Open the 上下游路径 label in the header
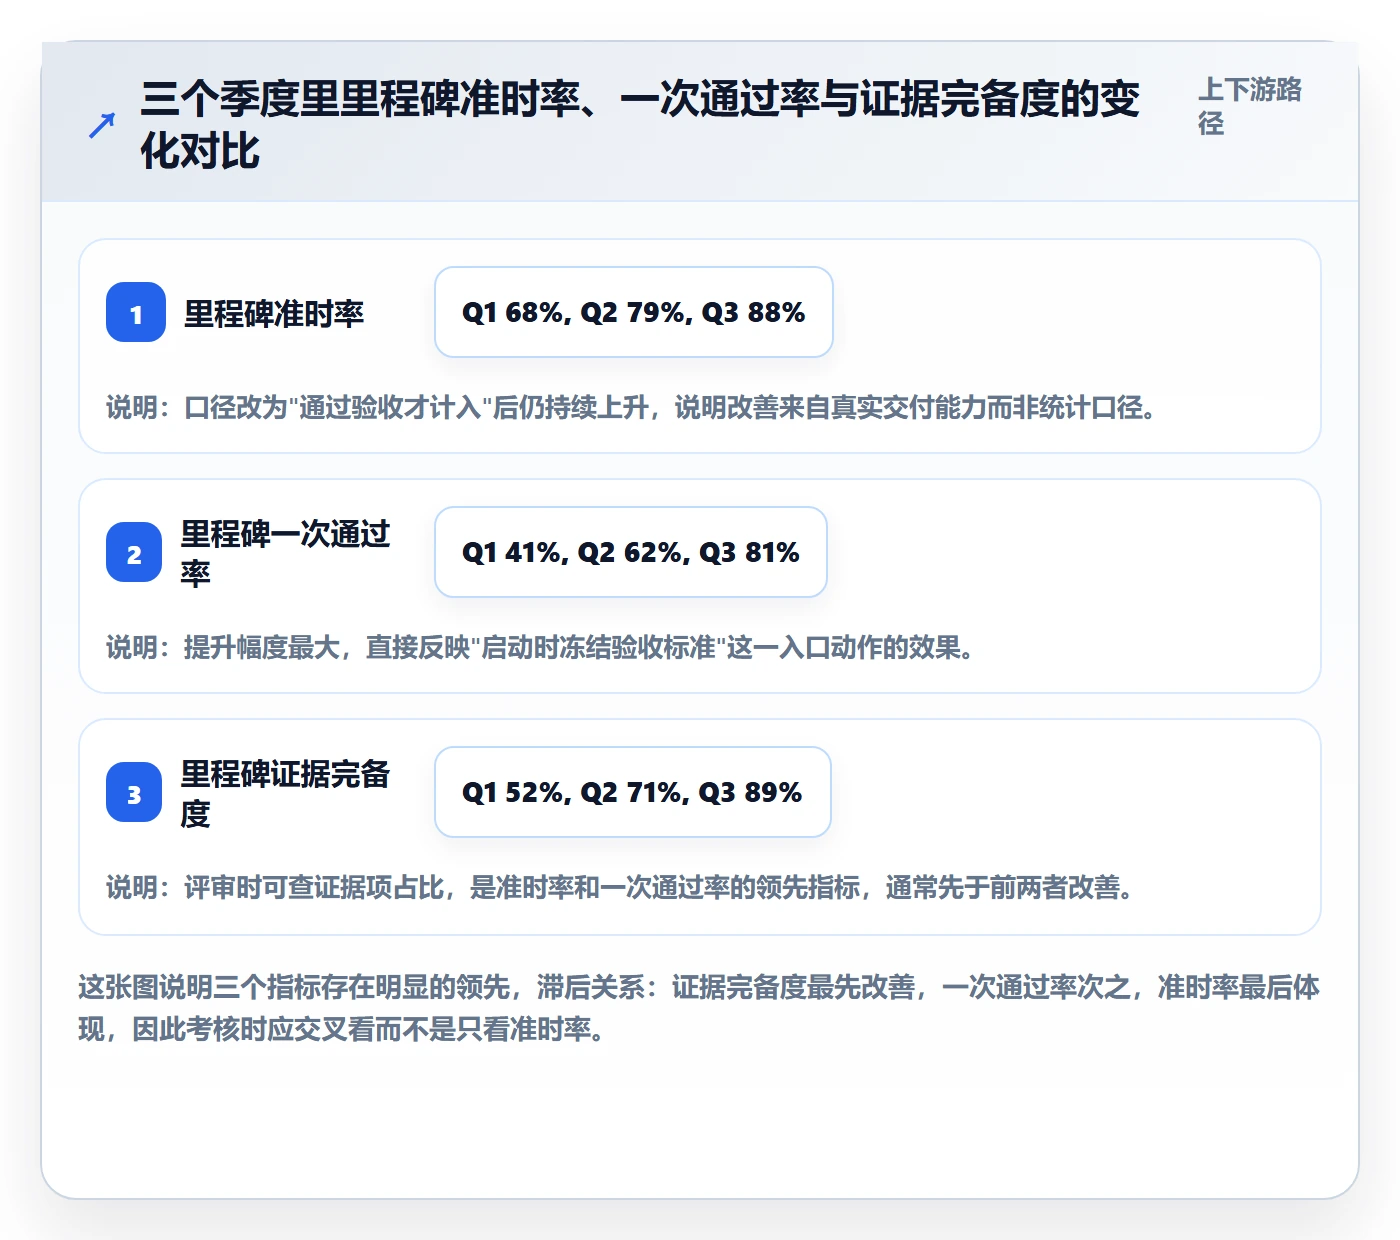Screen dimensions: 1400x1240 click(1250, 106)
